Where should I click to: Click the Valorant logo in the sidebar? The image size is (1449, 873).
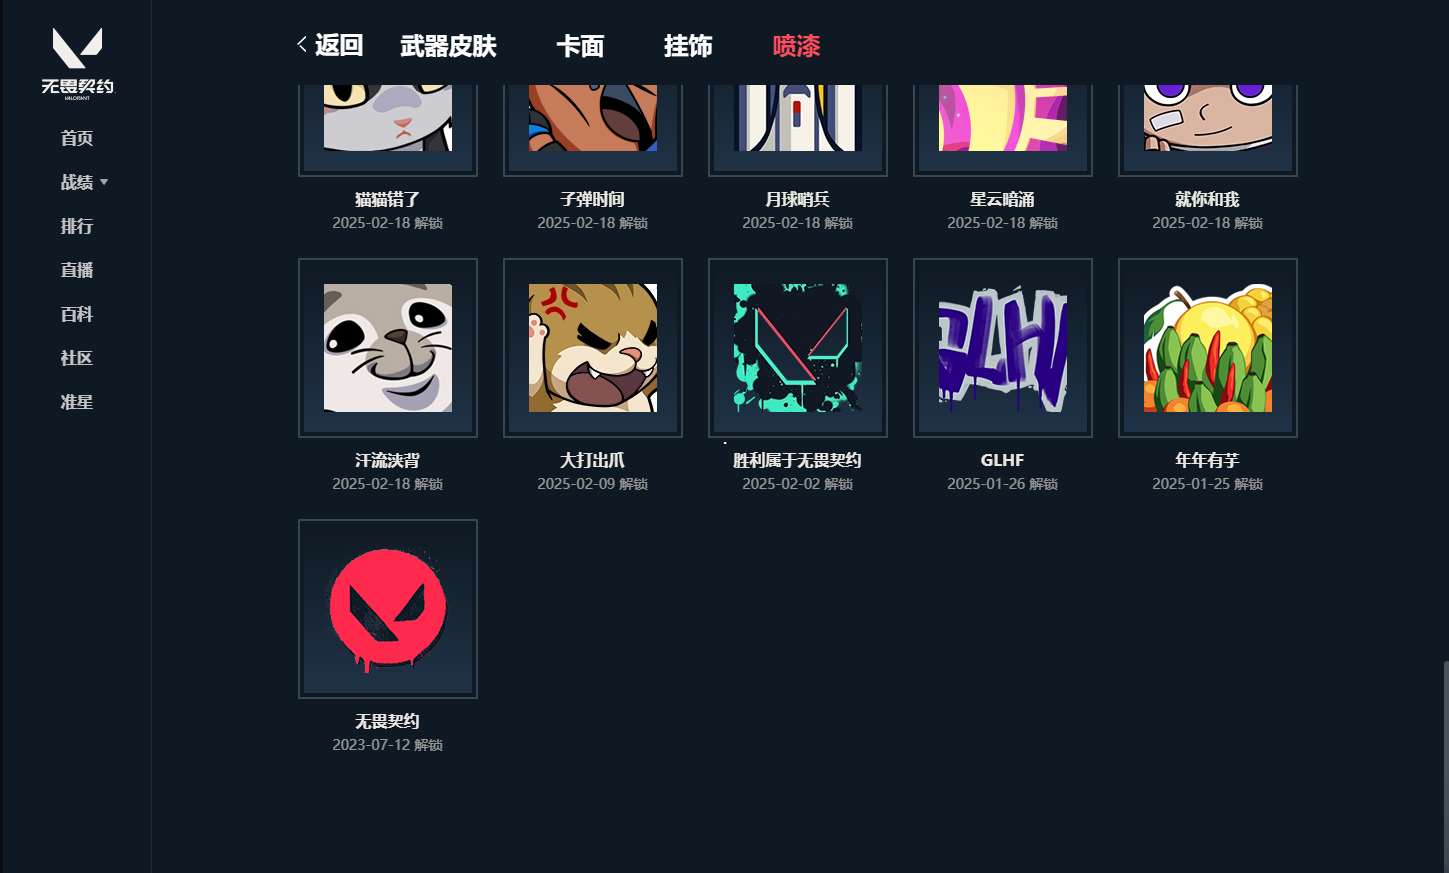[x=77, y=63]
